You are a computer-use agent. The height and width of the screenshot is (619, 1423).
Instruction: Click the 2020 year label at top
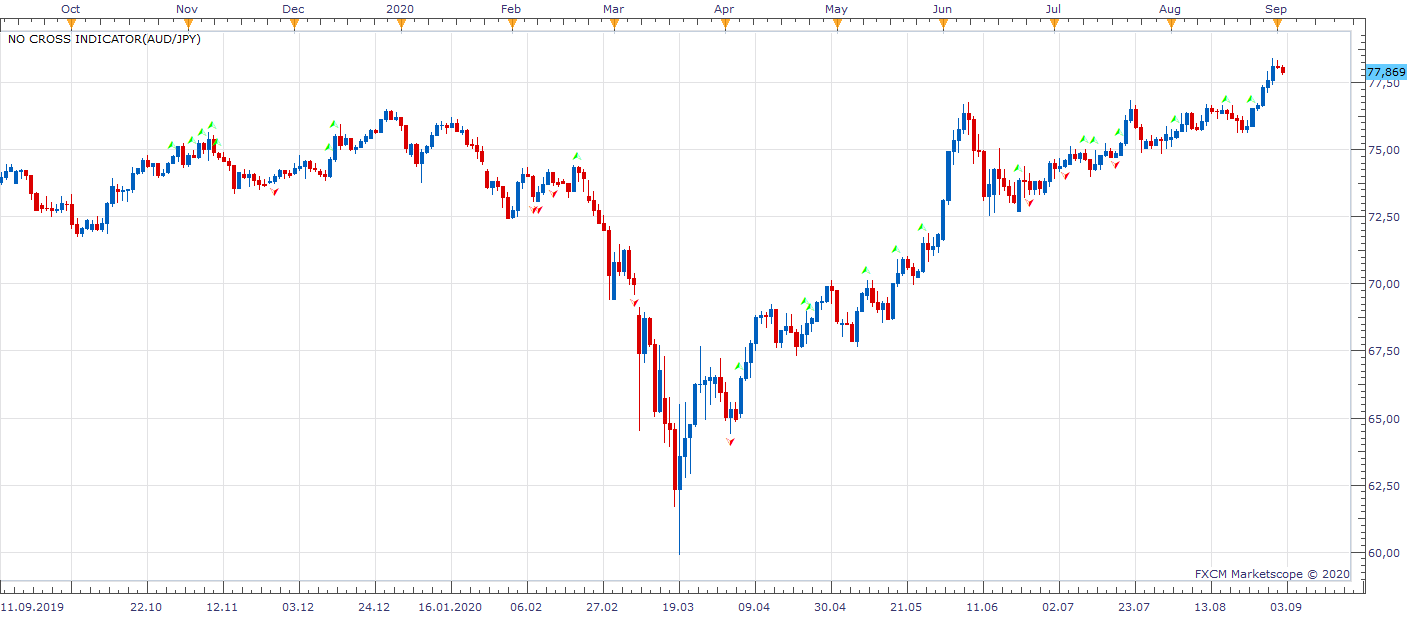[400, 9]
